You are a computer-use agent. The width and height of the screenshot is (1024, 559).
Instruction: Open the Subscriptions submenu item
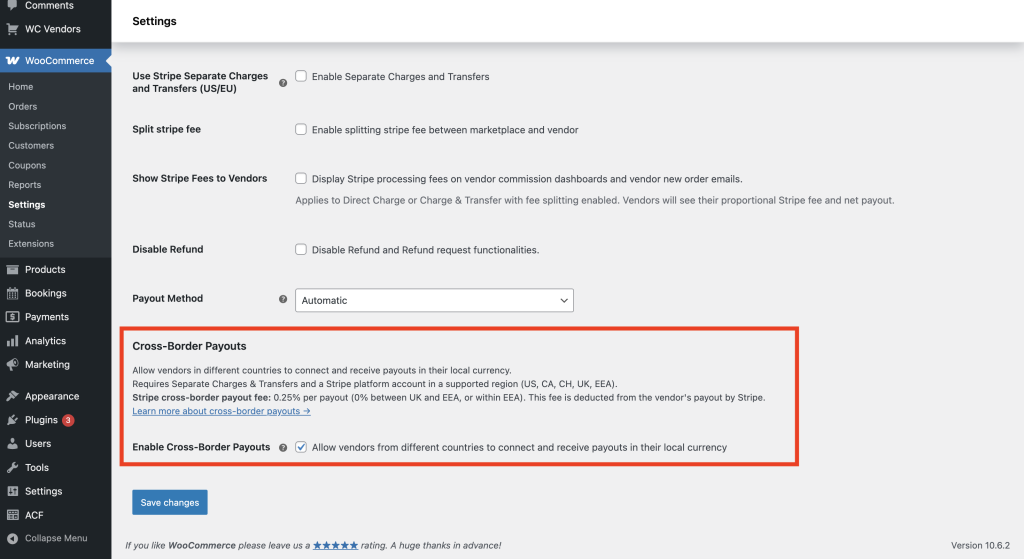coord(37,126)
